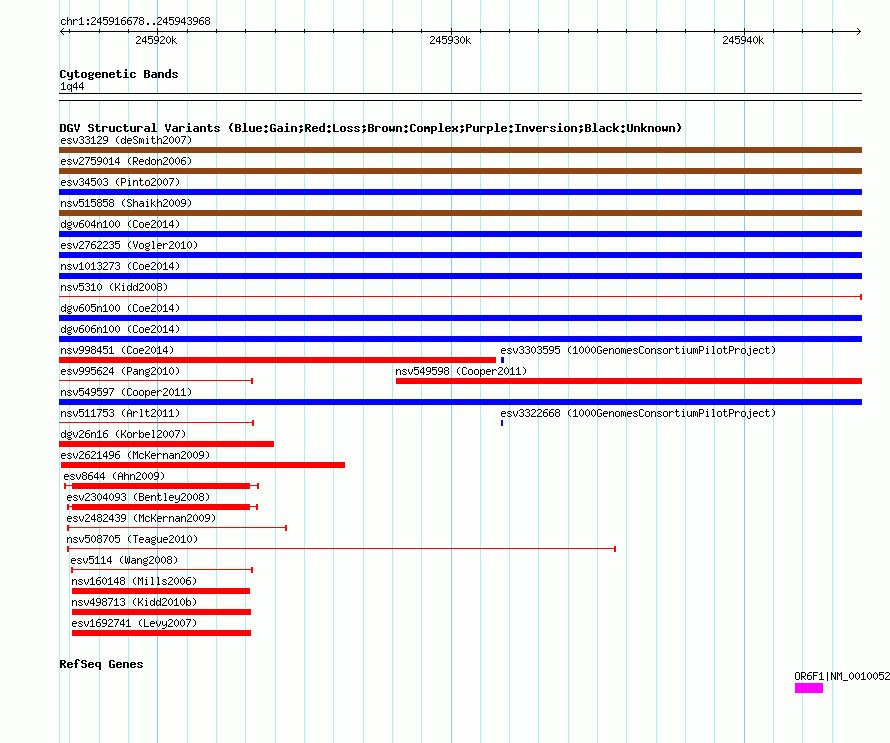Image resolution: width=890 pixels, height=743 pixels.
Task: Select the esv2482439 (McKernan2009) label
Action: click(x=141, y=518)
